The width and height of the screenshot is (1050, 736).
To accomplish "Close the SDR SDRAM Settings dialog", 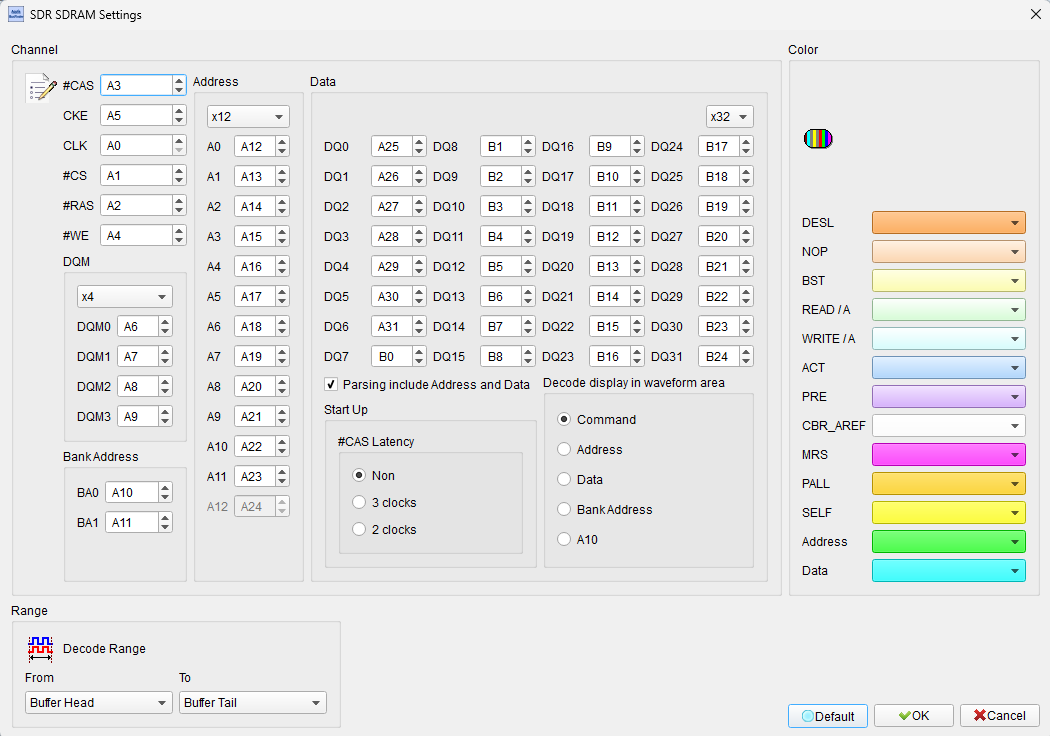I will click(1035, 14).
